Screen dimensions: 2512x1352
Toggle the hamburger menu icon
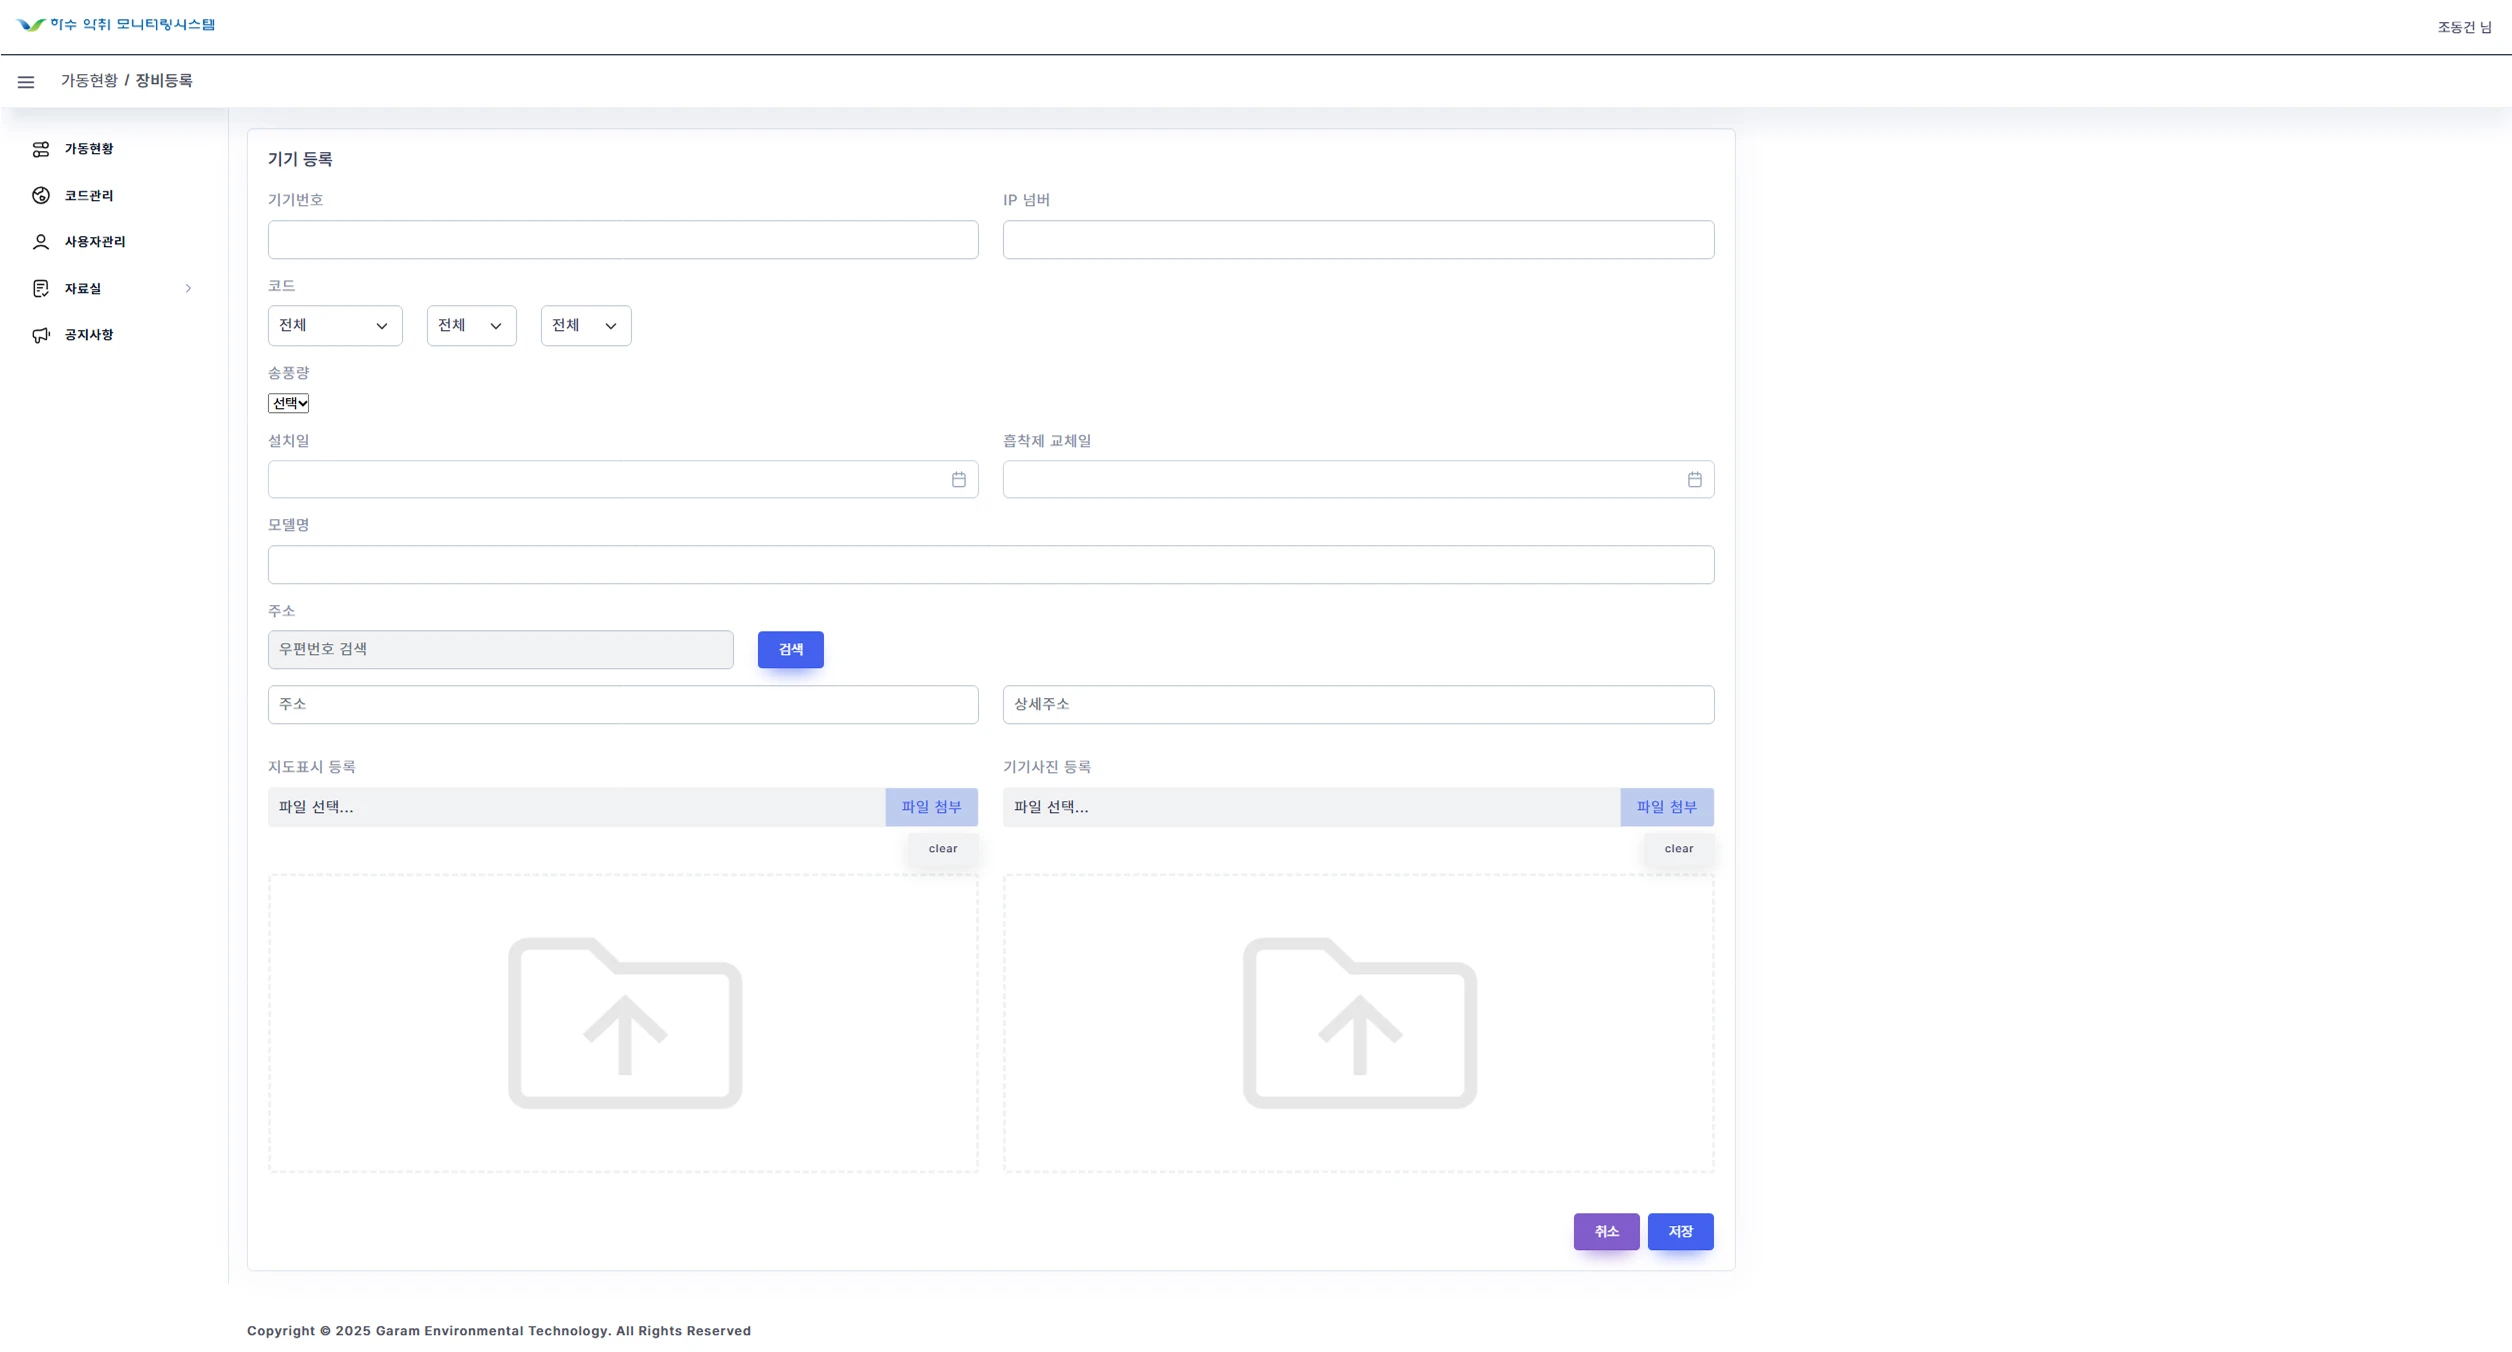coord(26,82)
